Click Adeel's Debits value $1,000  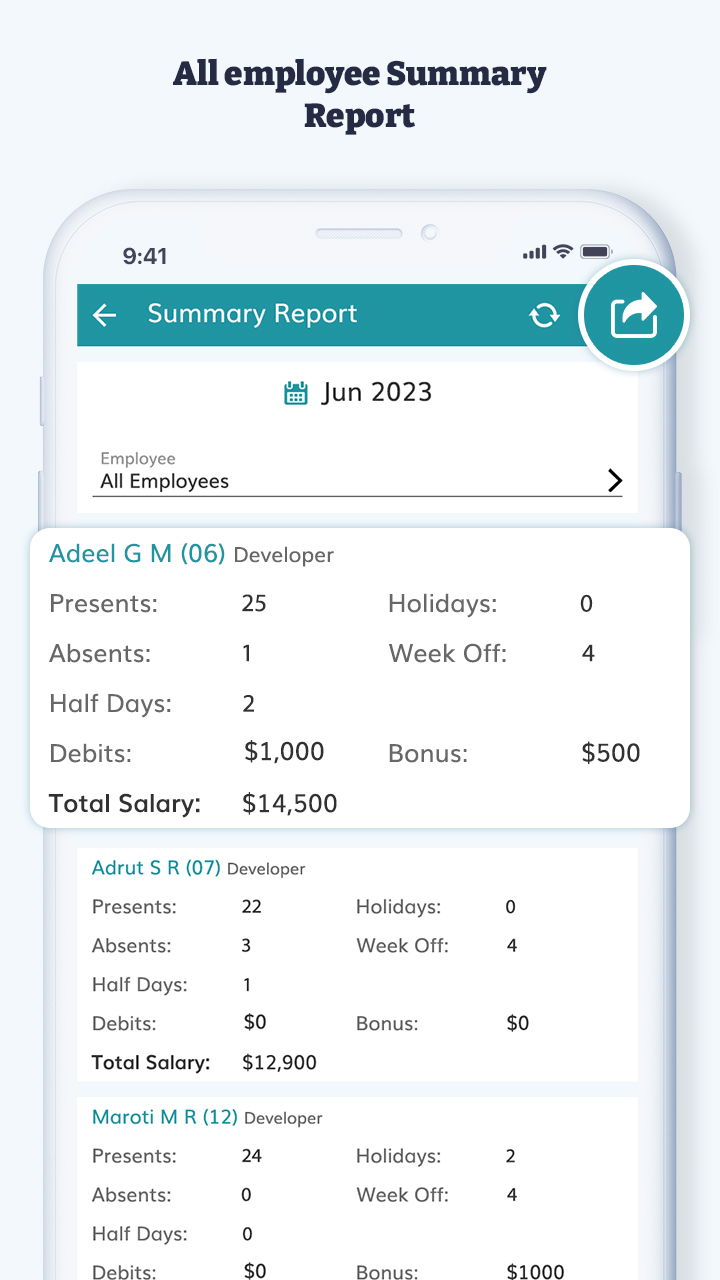tap(284, 752)
